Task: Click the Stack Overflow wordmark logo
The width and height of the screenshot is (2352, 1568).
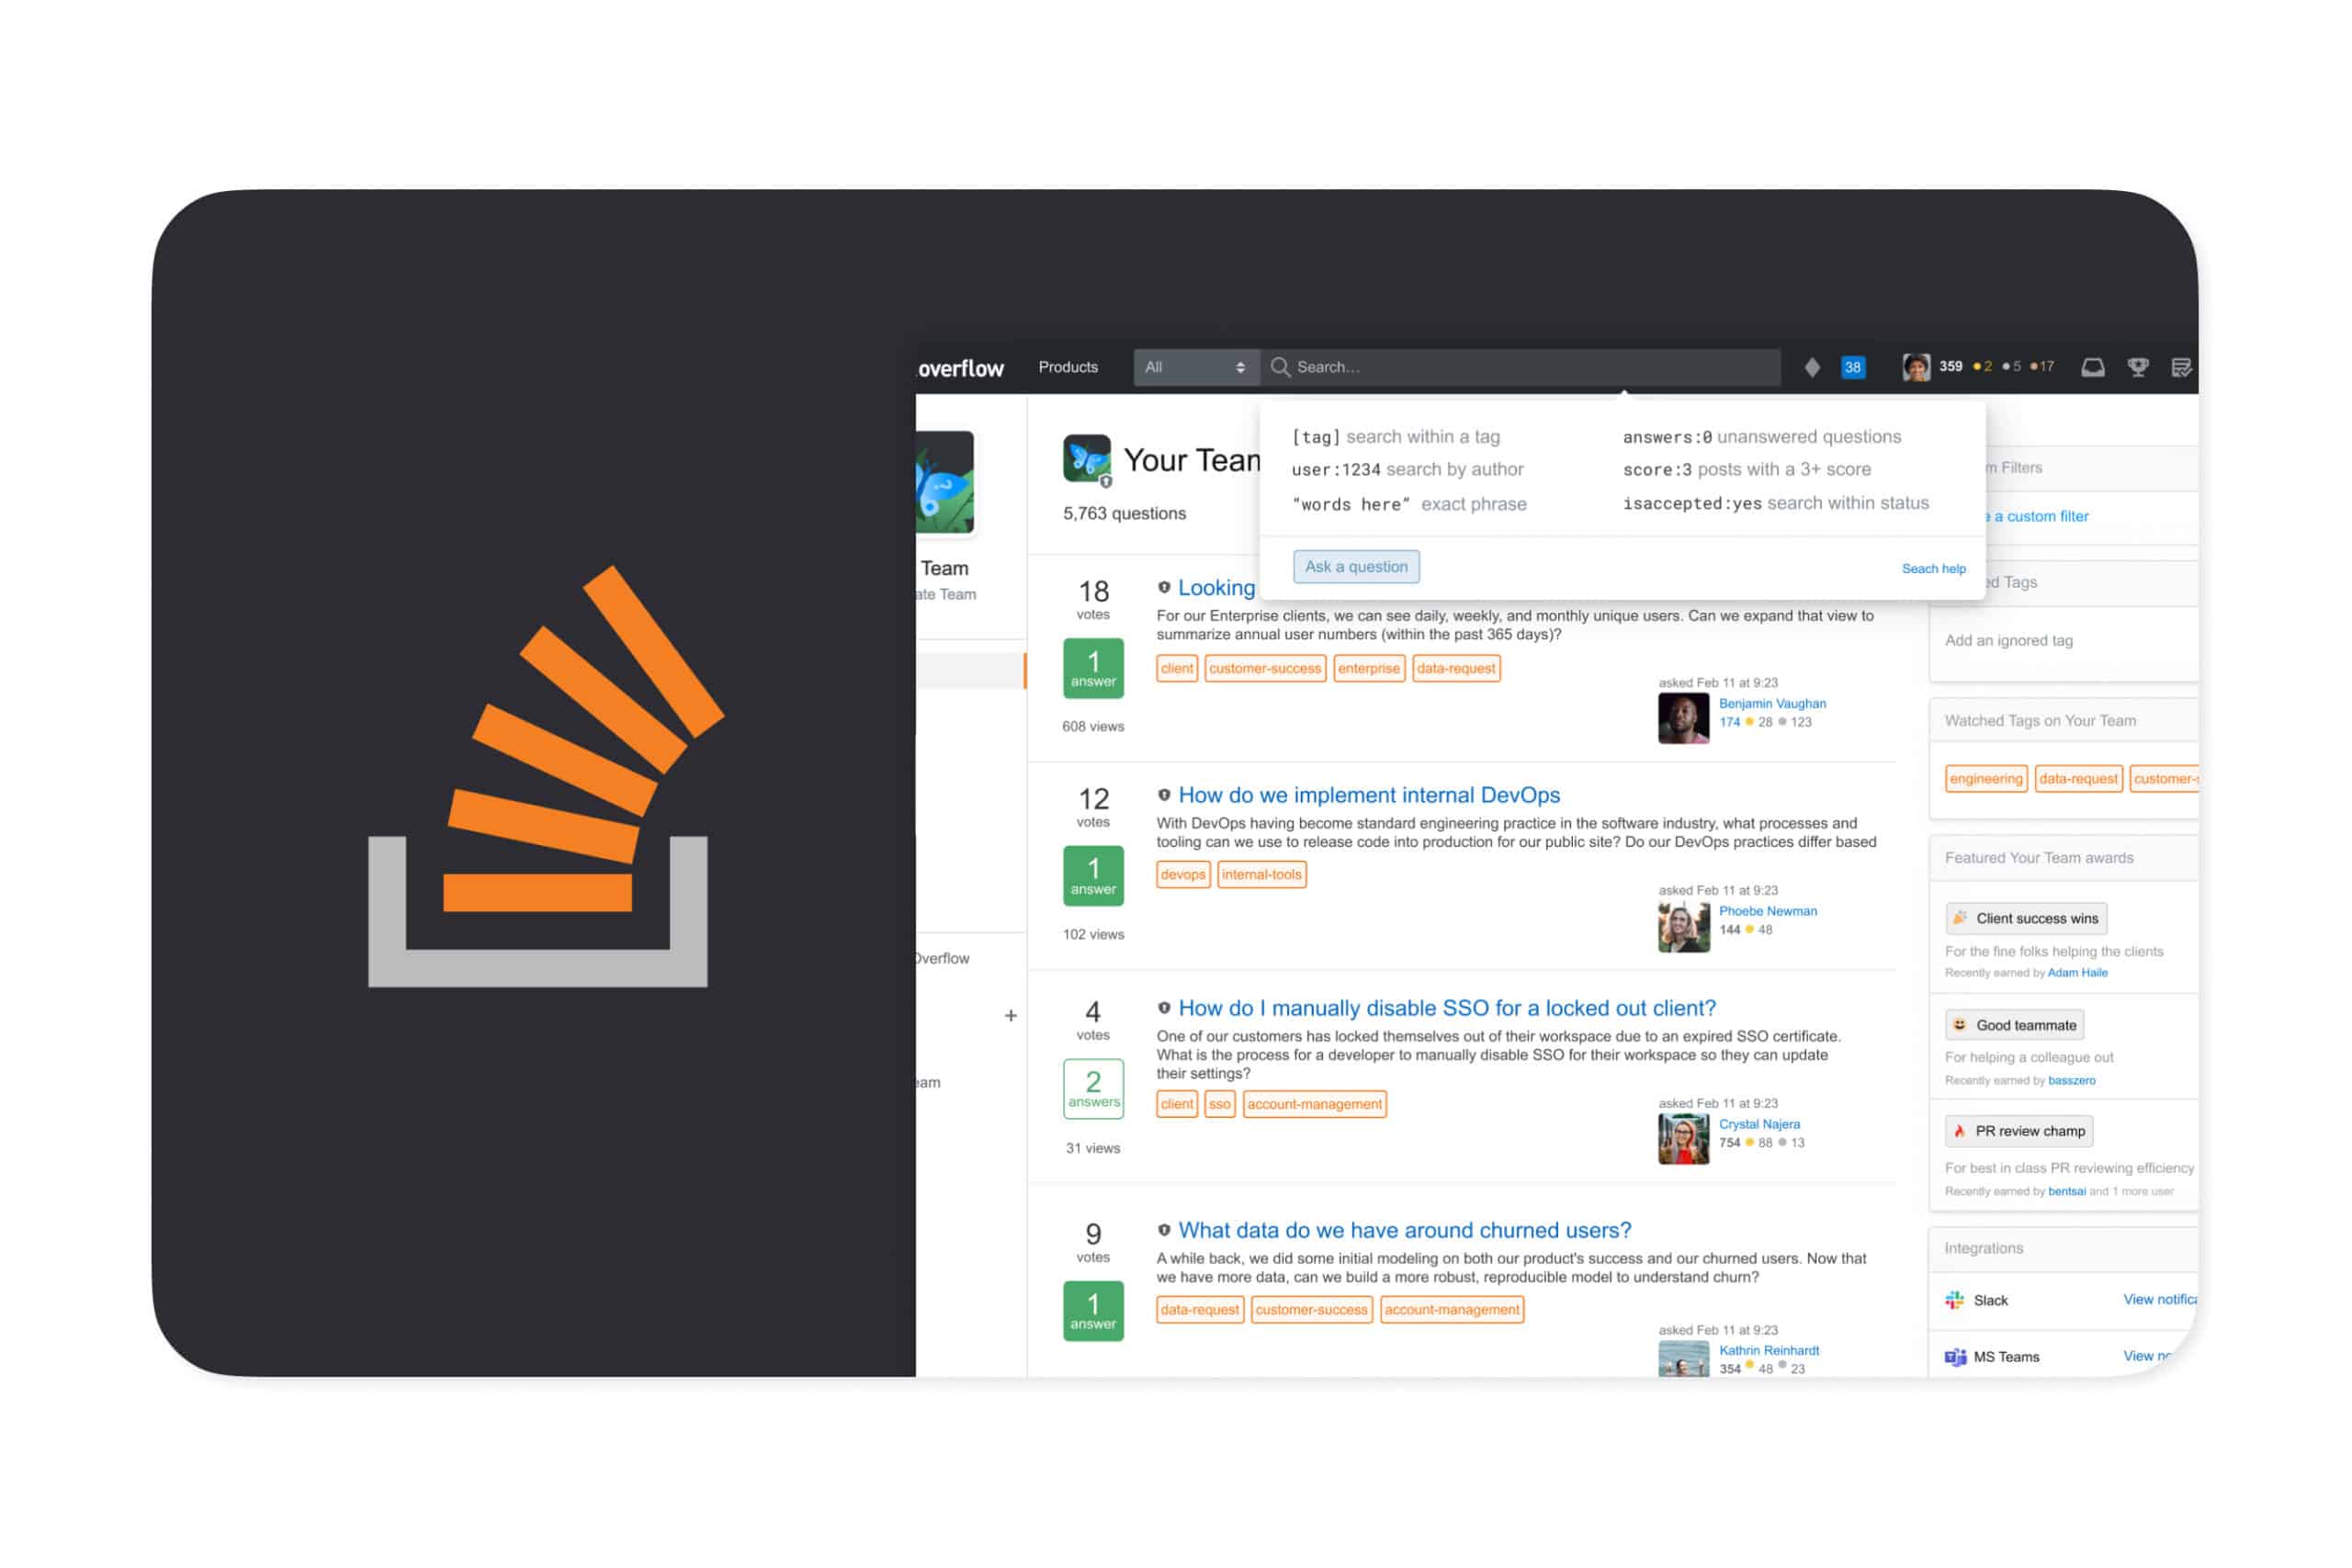Action: click(960, 368)
